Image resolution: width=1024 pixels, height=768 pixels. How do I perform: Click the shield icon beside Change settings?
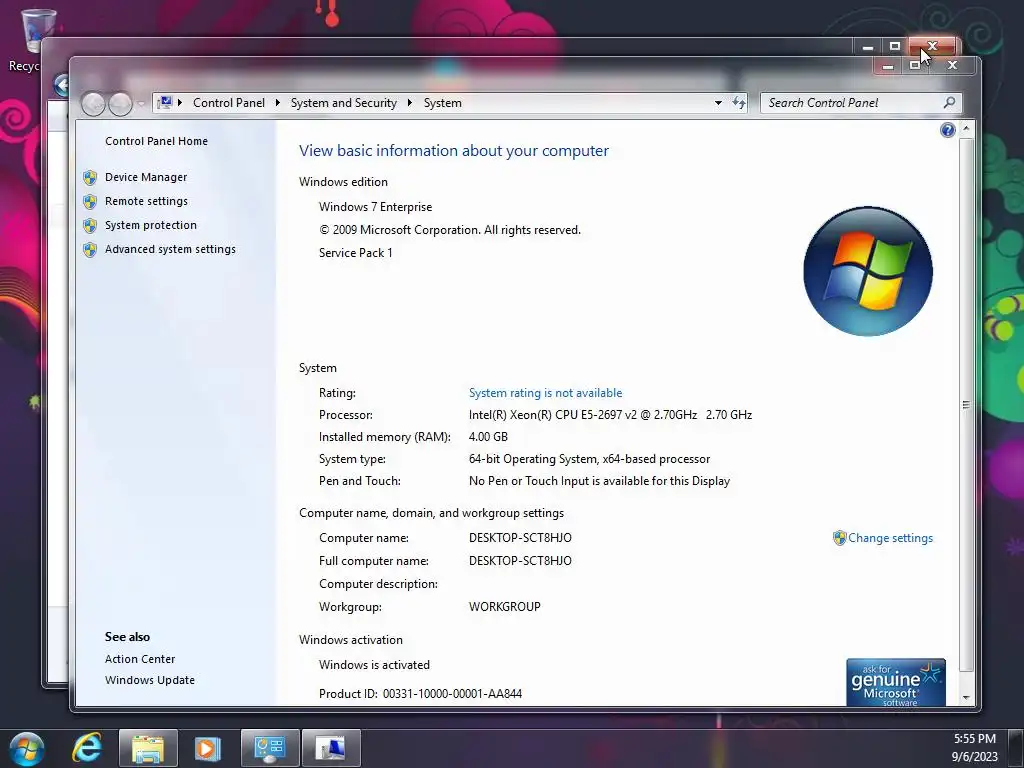(x=839, y=538)
